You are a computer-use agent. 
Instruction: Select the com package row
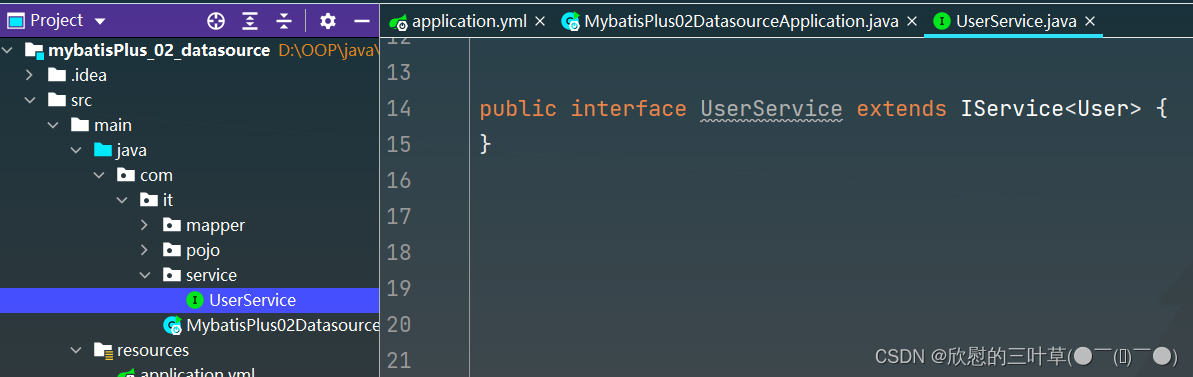click(189, 176)
